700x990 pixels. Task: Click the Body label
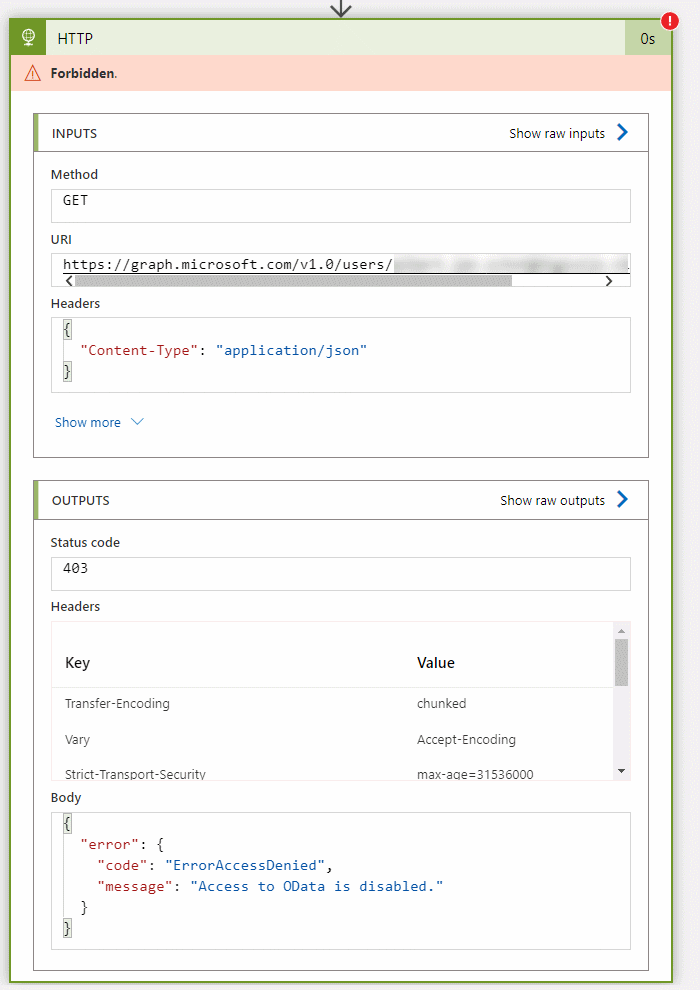pyautogui.click(x=66, y=797)
